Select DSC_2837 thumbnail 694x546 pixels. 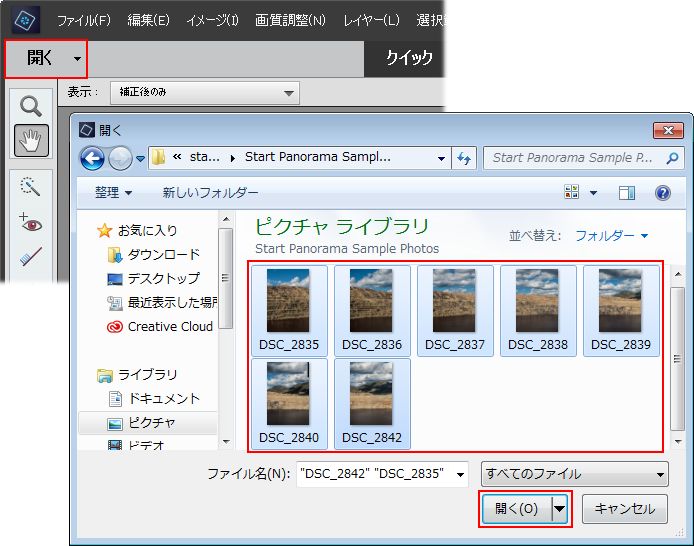tap(455, 311)
